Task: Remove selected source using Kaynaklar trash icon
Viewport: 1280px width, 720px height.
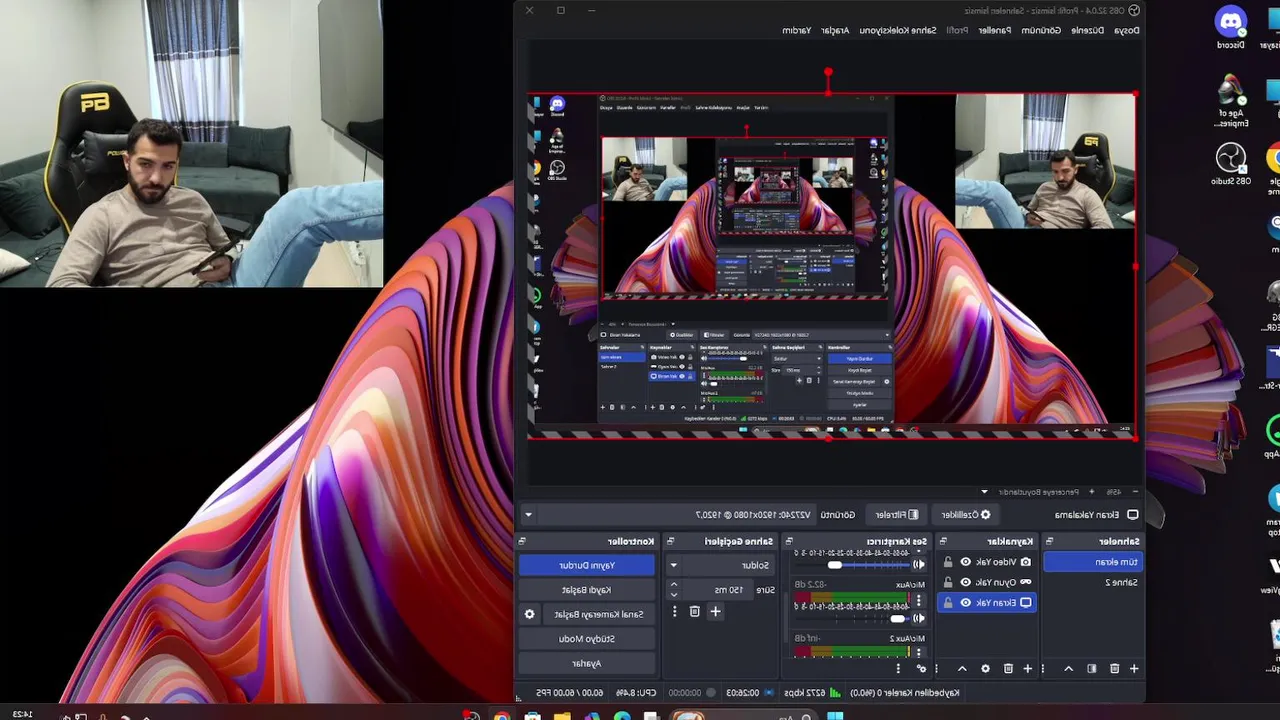Action: (1008, 668)
